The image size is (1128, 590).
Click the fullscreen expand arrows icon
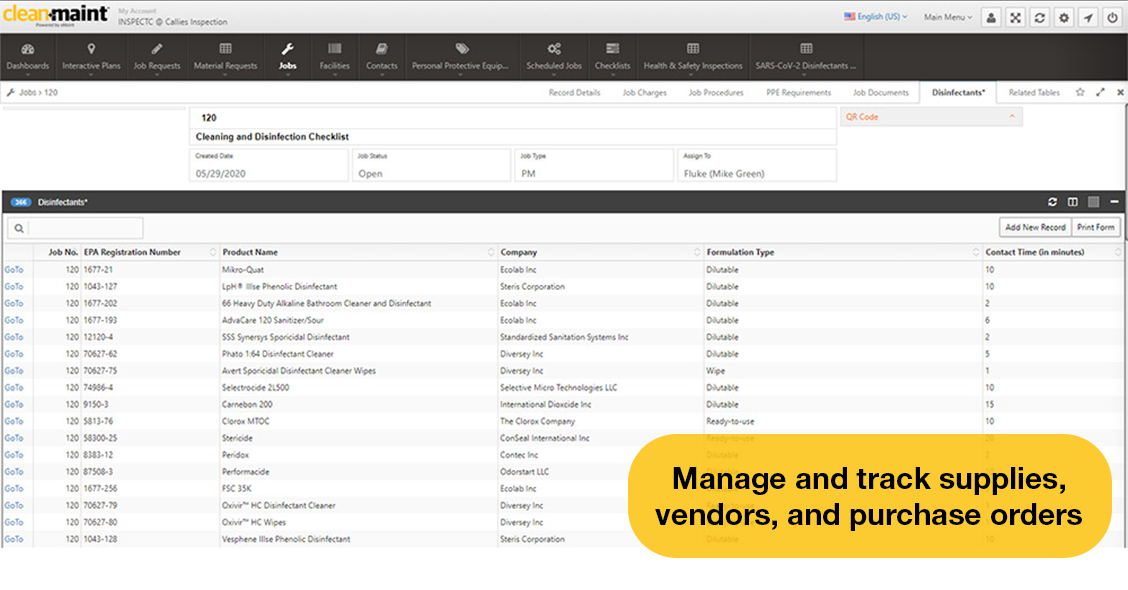tap(1015, 17)
